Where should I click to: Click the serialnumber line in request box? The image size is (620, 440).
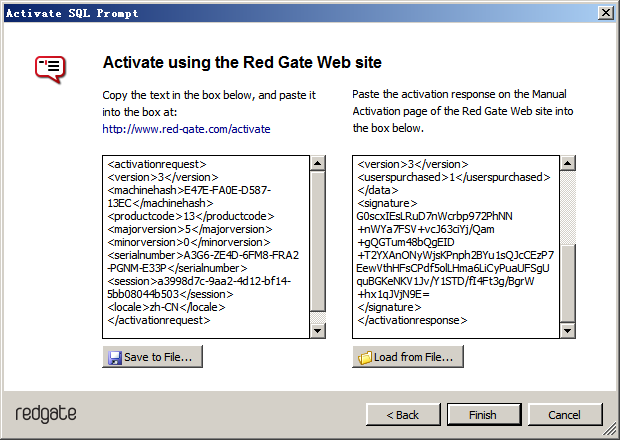click(x=203, y=262)
